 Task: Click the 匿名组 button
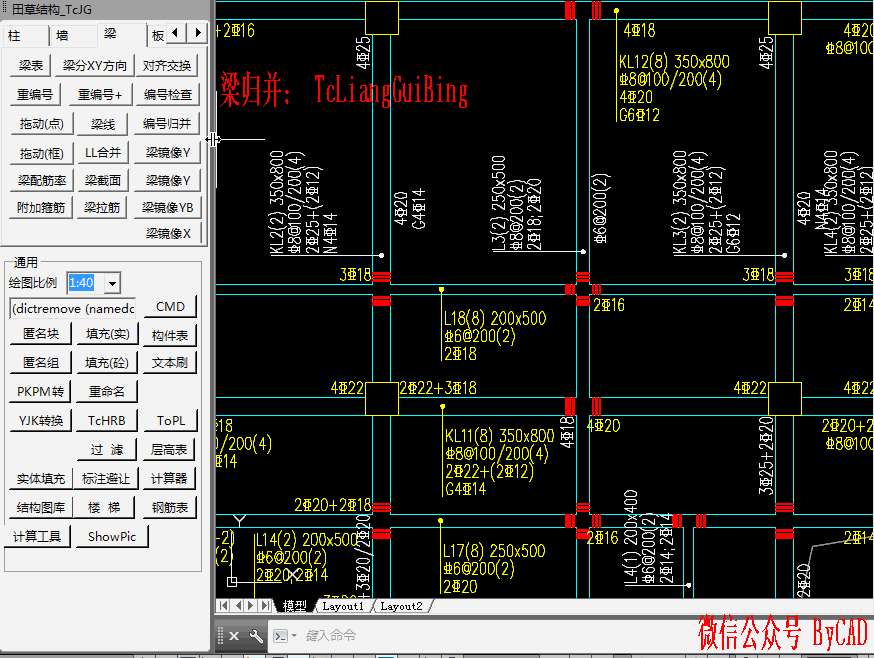pos(41,363)
